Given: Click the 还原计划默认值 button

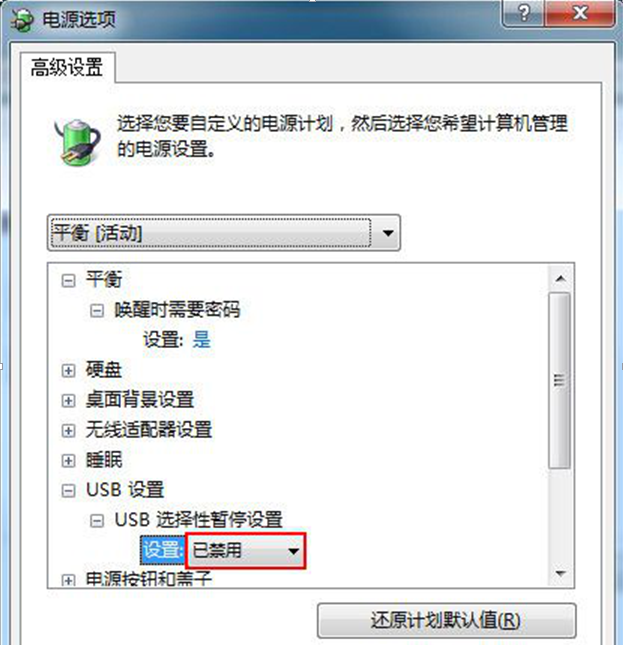Looking at the screenshot, I should 447,620.
